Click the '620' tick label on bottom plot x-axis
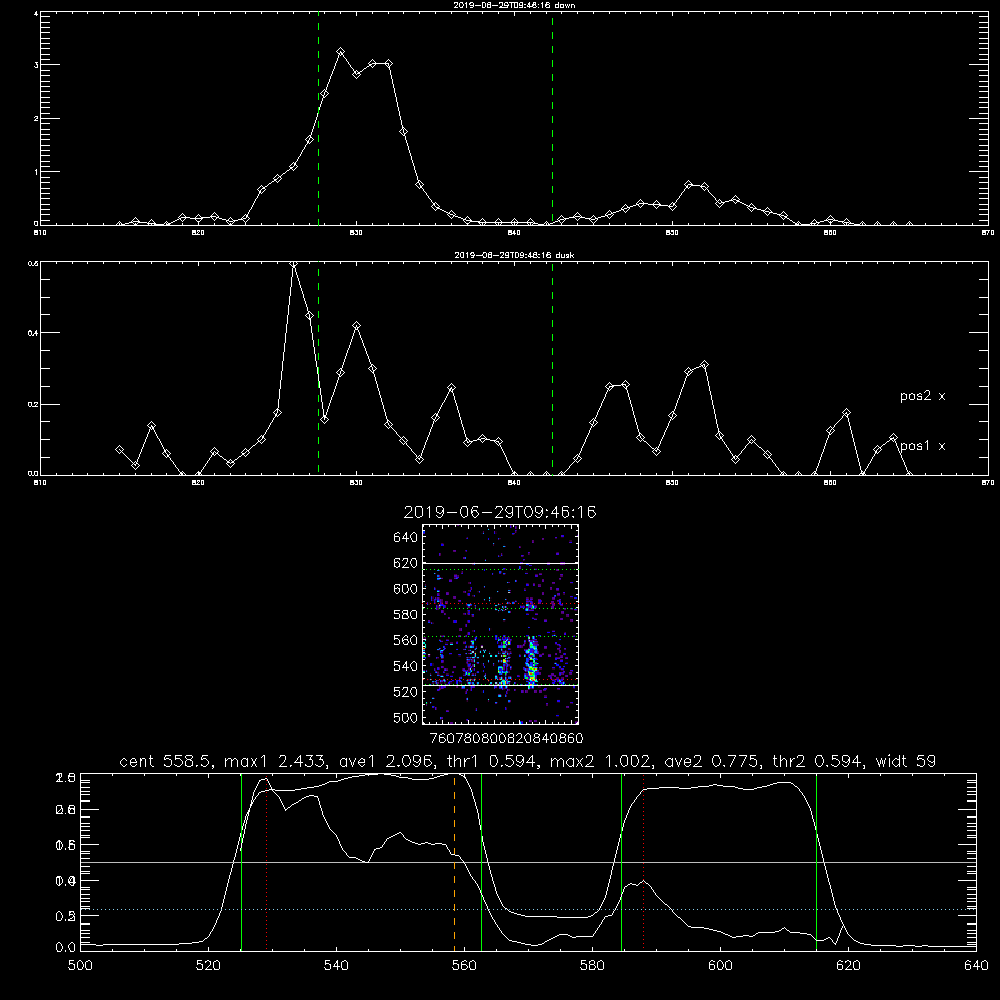 [848, 966]
